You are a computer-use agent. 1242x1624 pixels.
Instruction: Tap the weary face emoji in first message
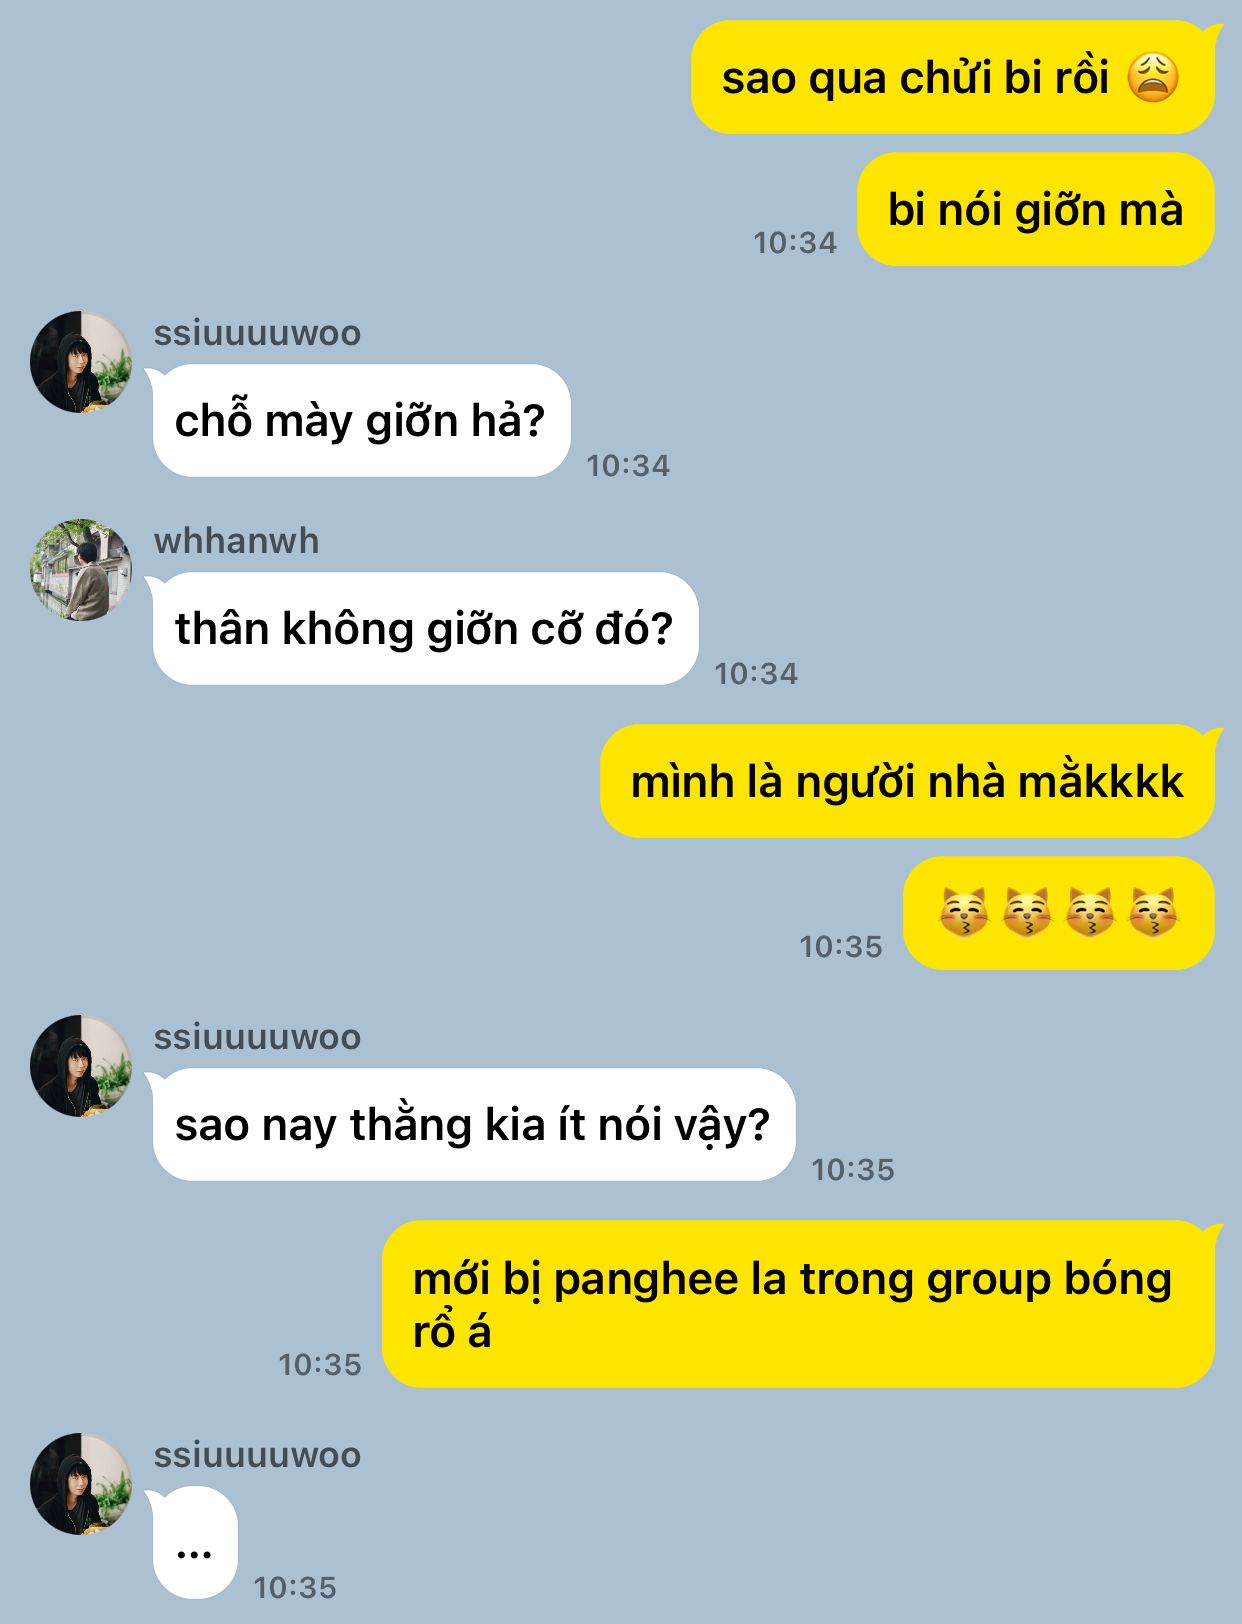click(1153, 78)
